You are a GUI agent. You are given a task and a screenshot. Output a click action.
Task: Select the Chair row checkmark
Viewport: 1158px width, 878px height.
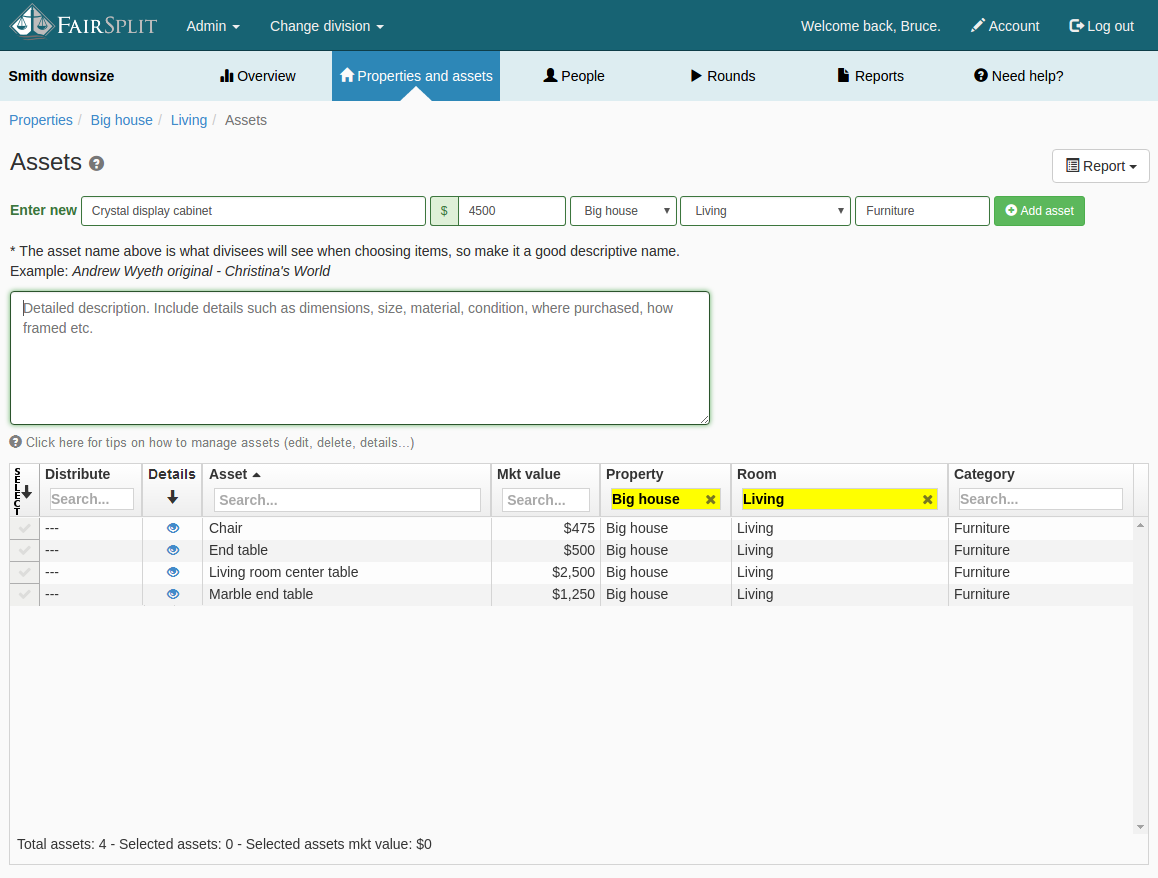(x=24, y=528)
